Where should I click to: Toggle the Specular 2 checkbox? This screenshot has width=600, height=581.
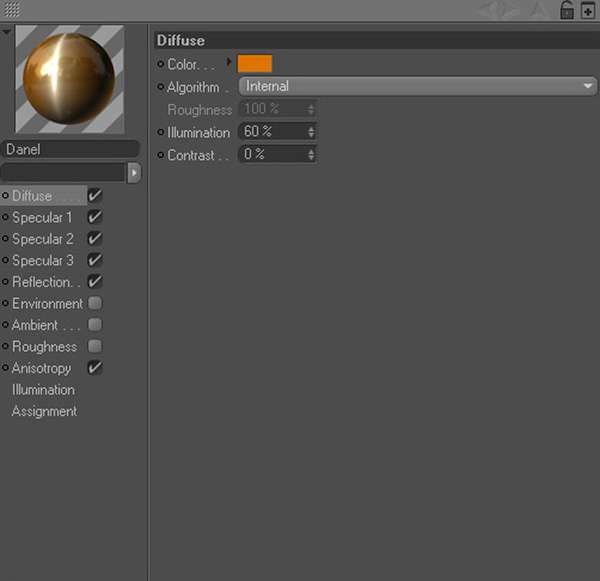coord(95,238)
